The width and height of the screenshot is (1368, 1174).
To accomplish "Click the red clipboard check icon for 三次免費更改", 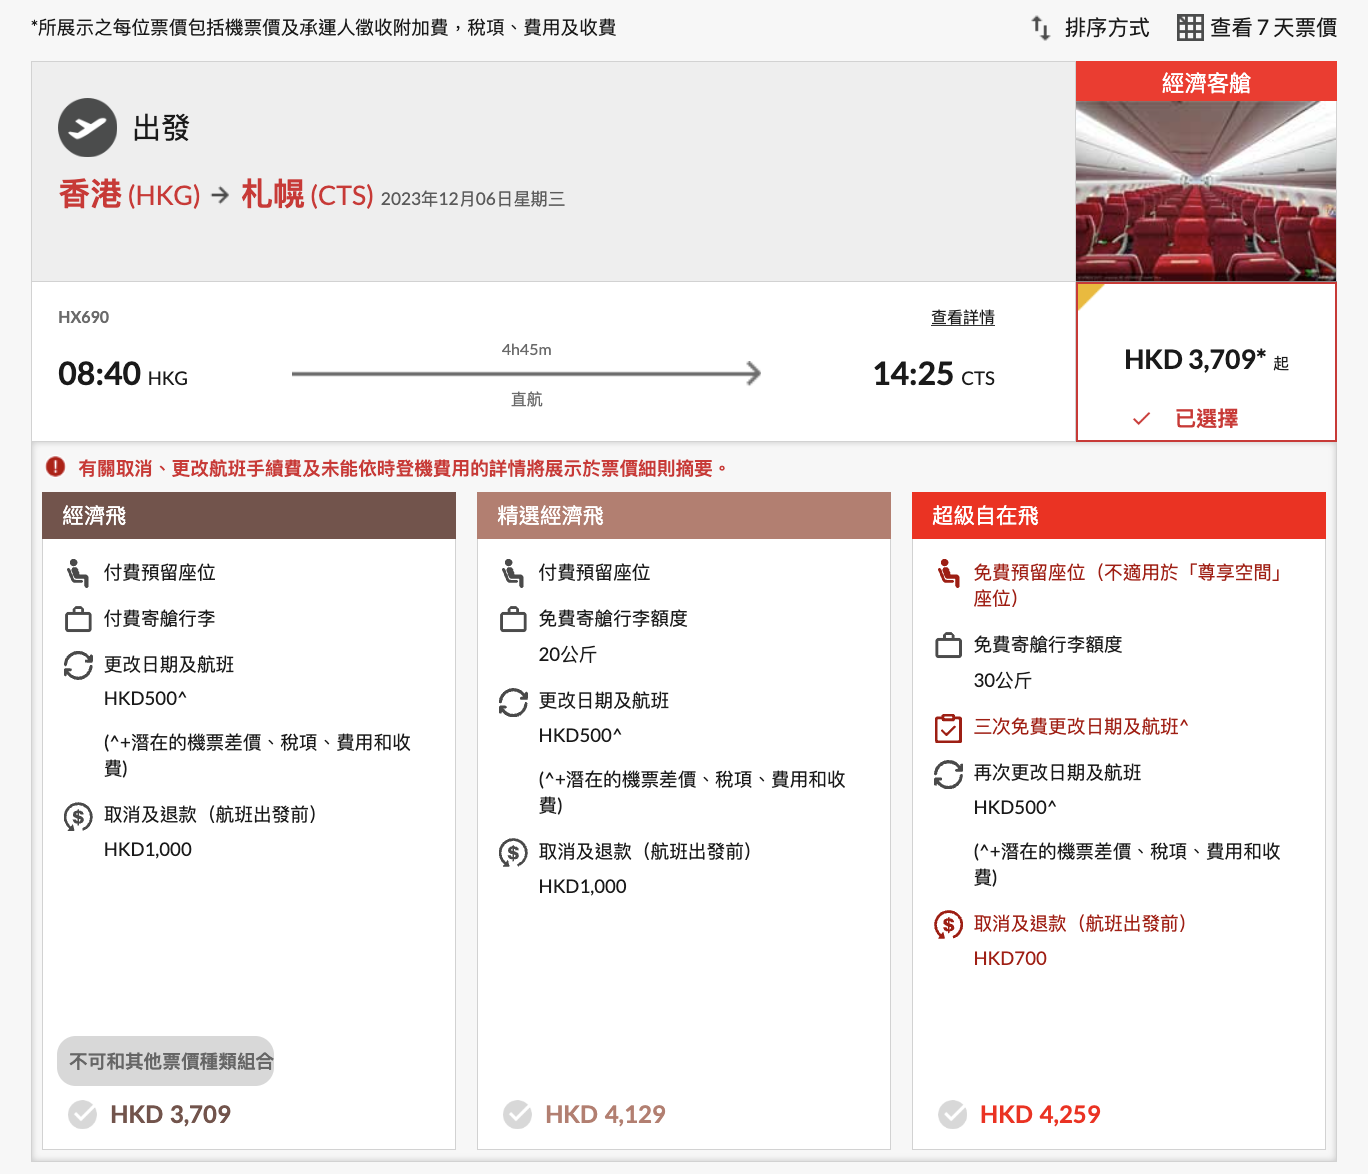I will pos(948,728).
